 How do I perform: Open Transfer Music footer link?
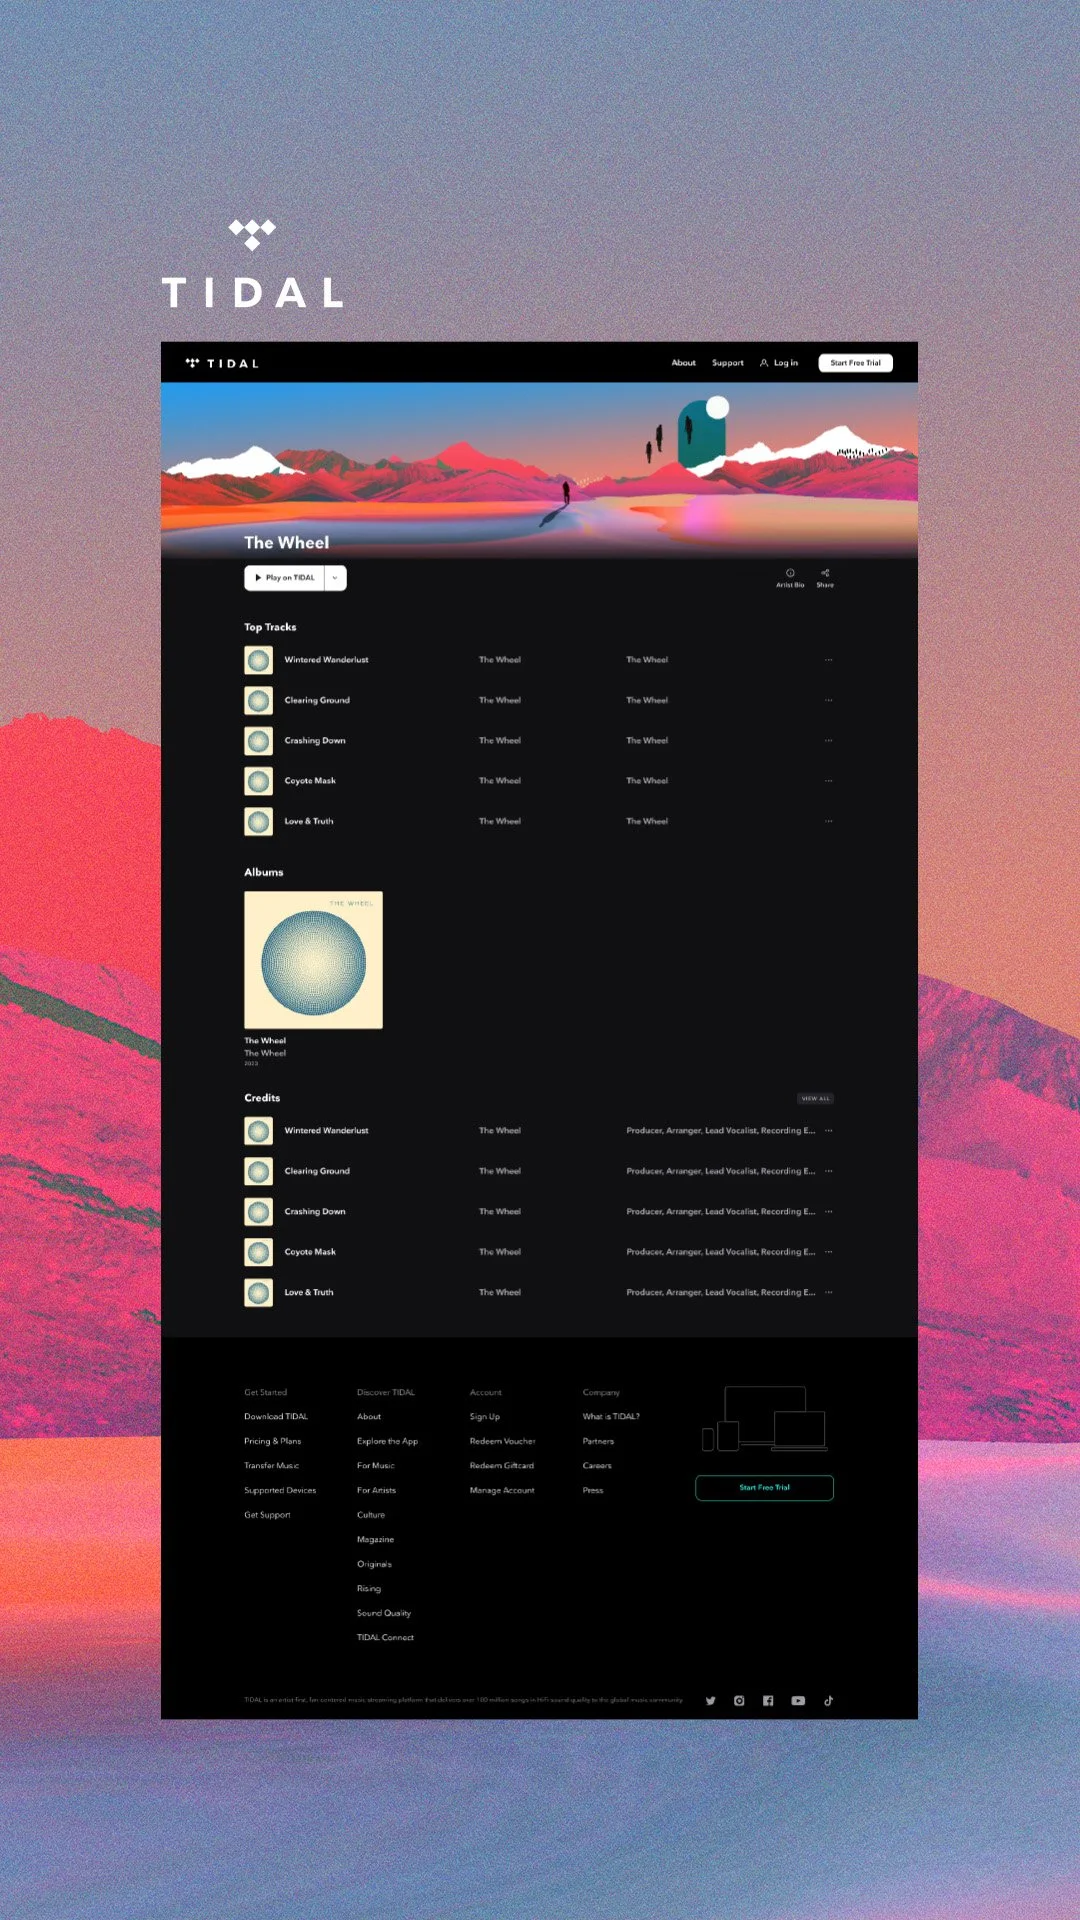tap(272, 1466)
